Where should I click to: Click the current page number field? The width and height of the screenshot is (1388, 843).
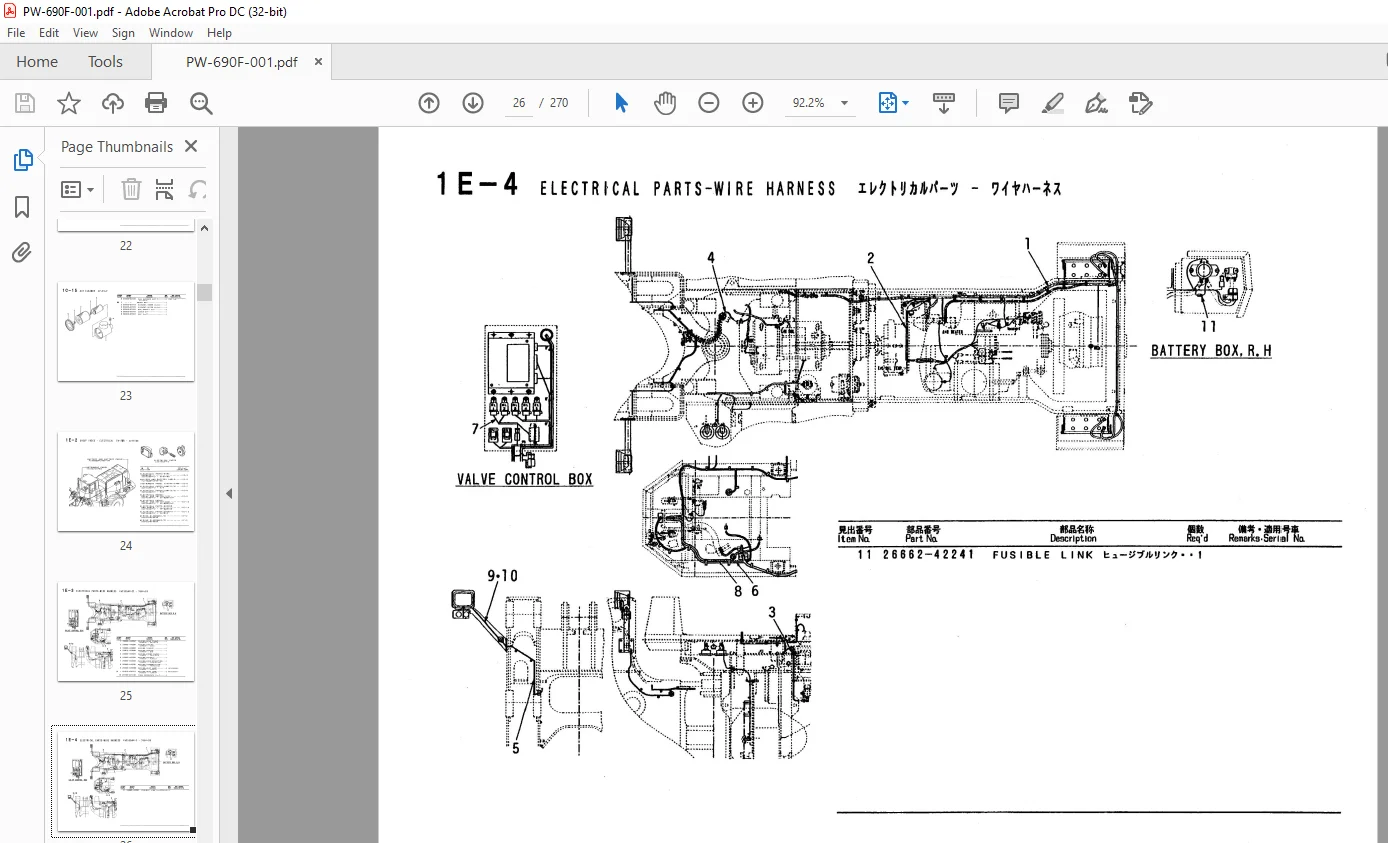[x=518, y=103]
